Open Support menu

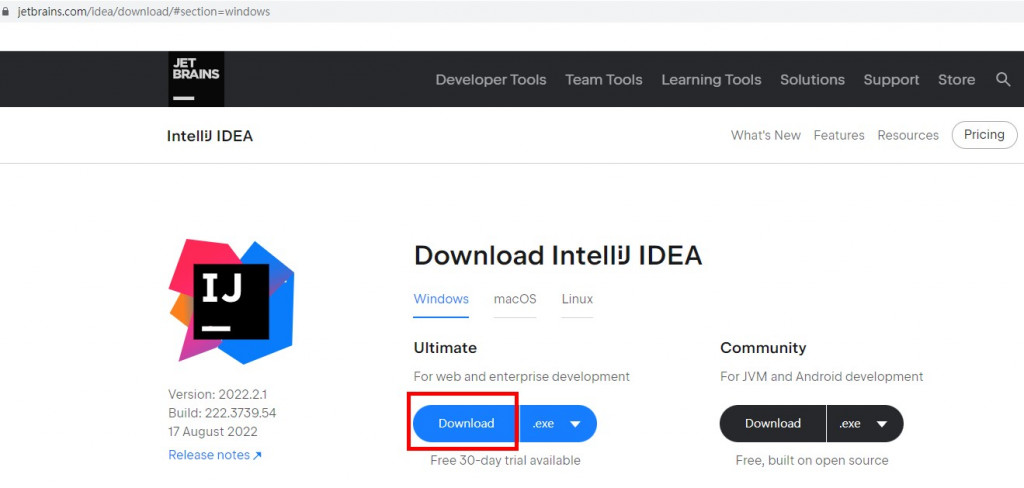coord(891,80)
